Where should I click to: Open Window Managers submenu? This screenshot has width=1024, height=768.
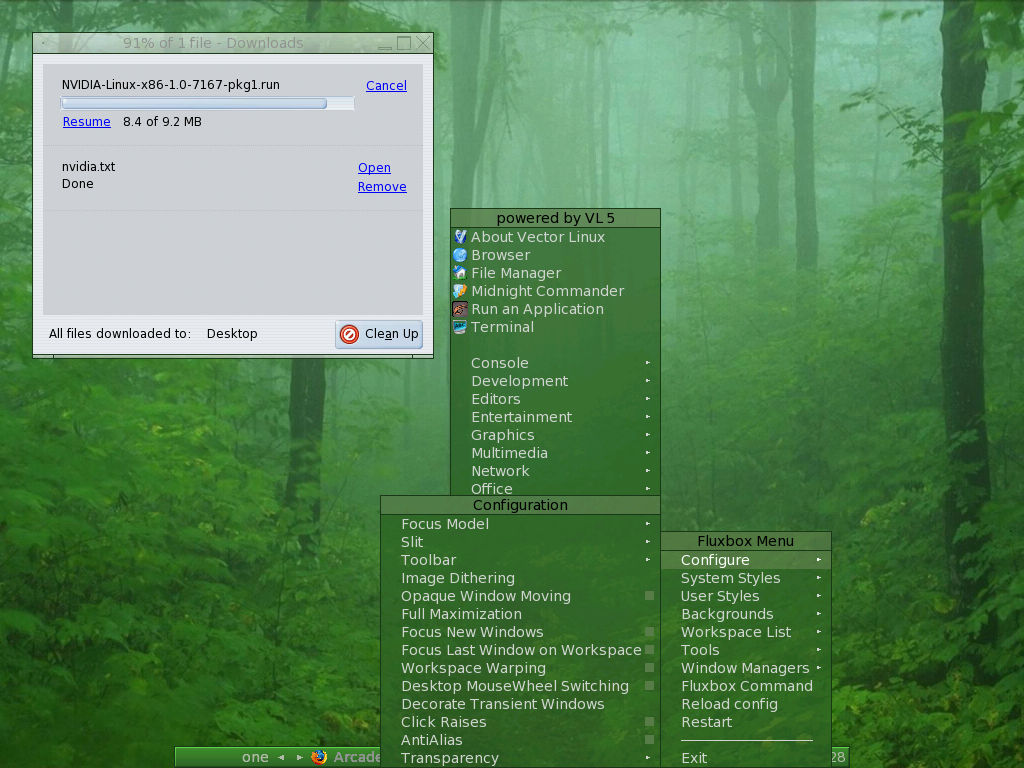[746, 667]
